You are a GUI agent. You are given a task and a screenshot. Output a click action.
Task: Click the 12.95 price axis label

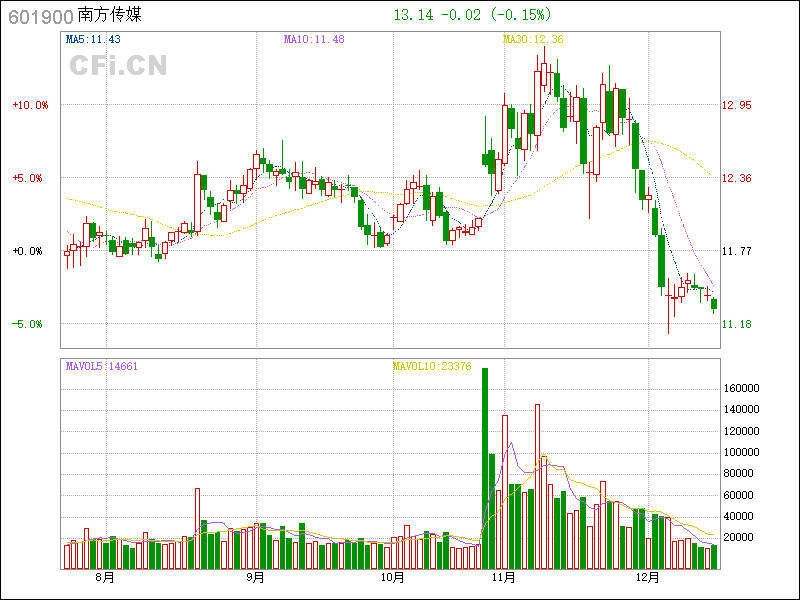pyautogui.click(x=737, y=105)
